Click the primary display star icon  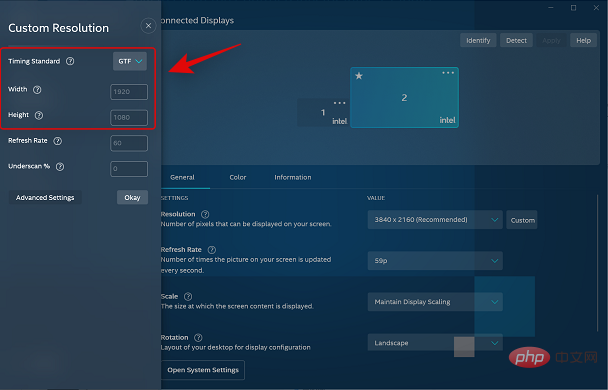(359, 76)
